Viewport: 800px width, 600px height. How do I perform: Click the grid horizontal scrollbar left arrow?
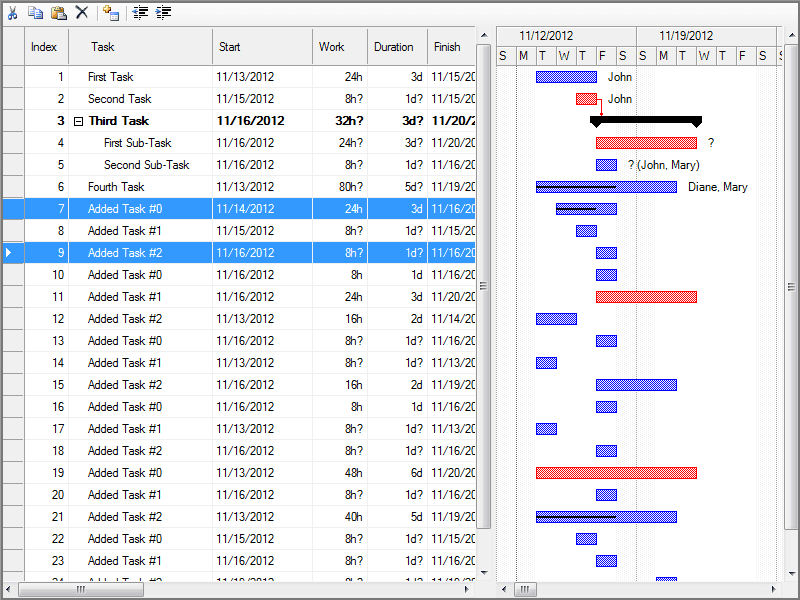tap(8, 589)
